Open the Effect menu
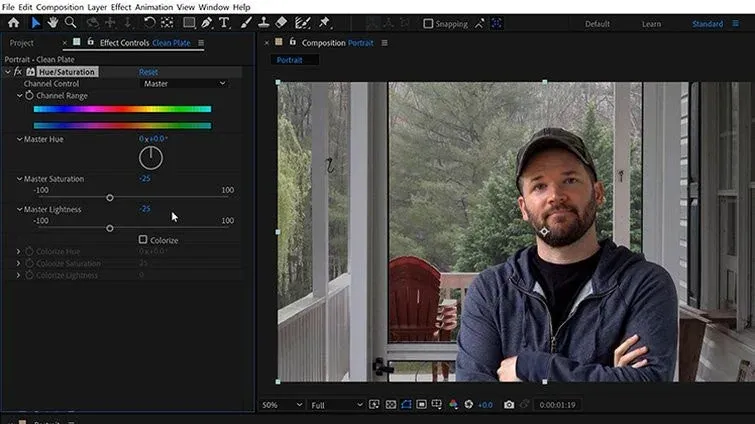 click(x=121, y=7)
